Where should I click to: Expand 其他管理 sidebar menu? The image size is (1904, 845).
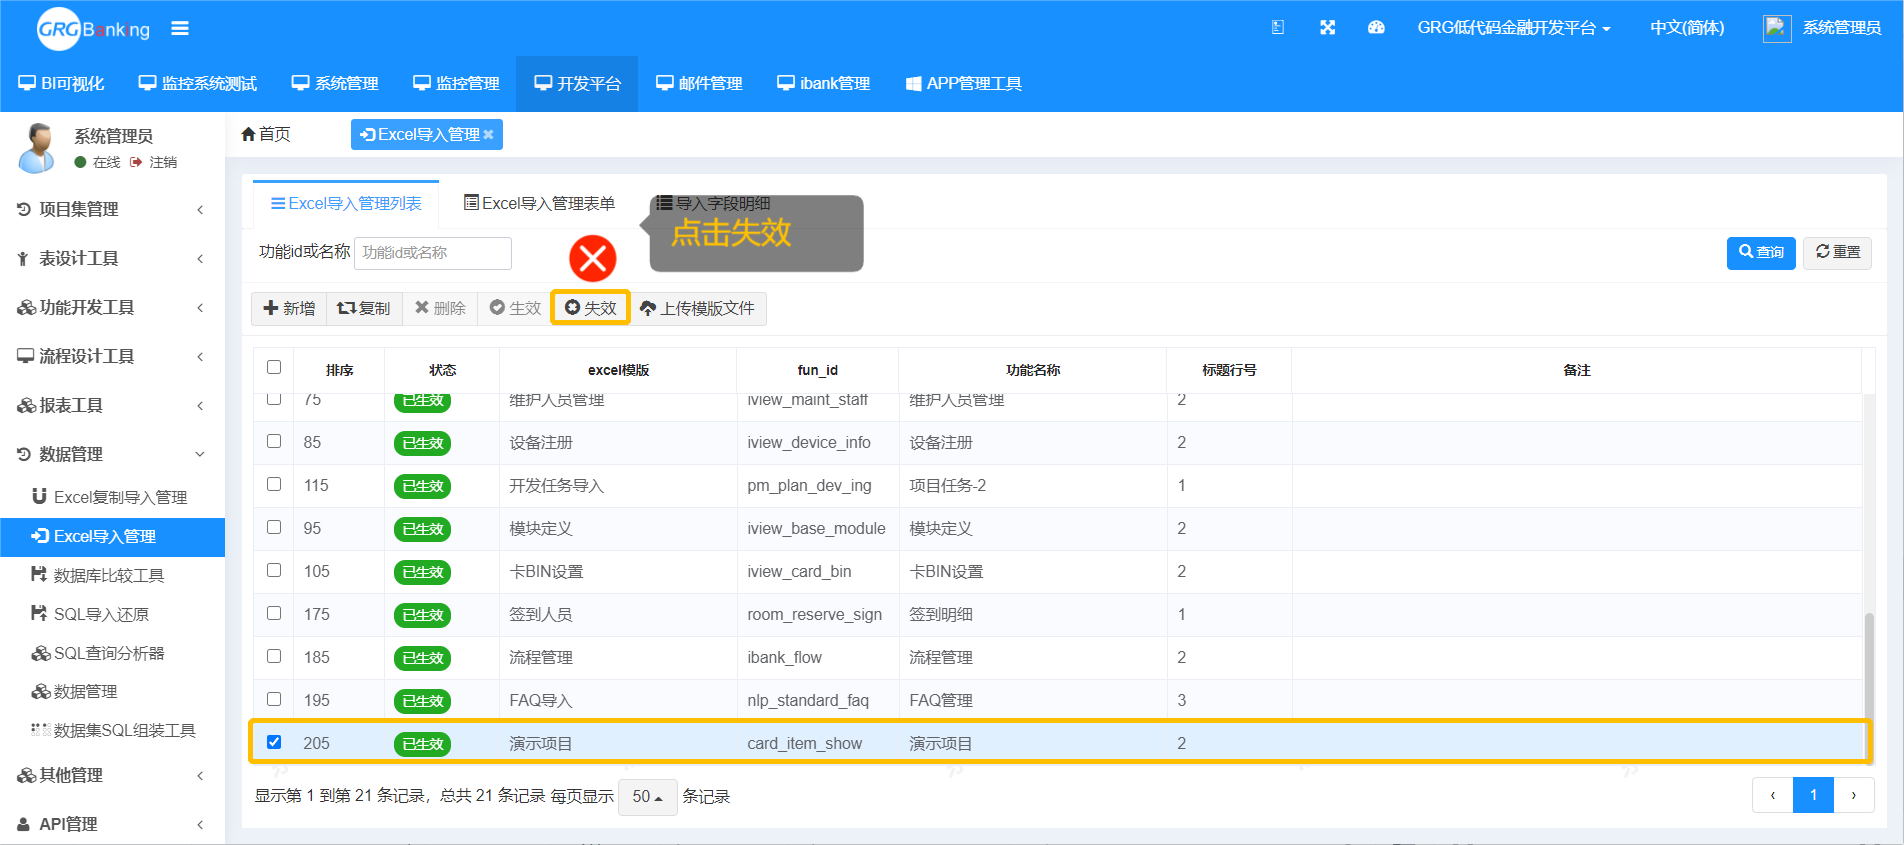tap(112, 775)
